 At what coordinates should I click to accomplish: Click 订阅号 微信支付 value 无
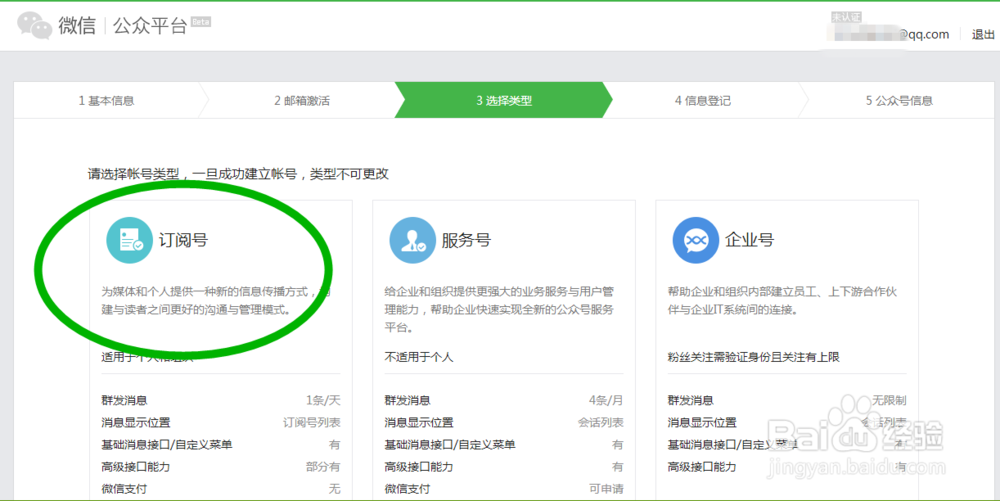point(335,490)
